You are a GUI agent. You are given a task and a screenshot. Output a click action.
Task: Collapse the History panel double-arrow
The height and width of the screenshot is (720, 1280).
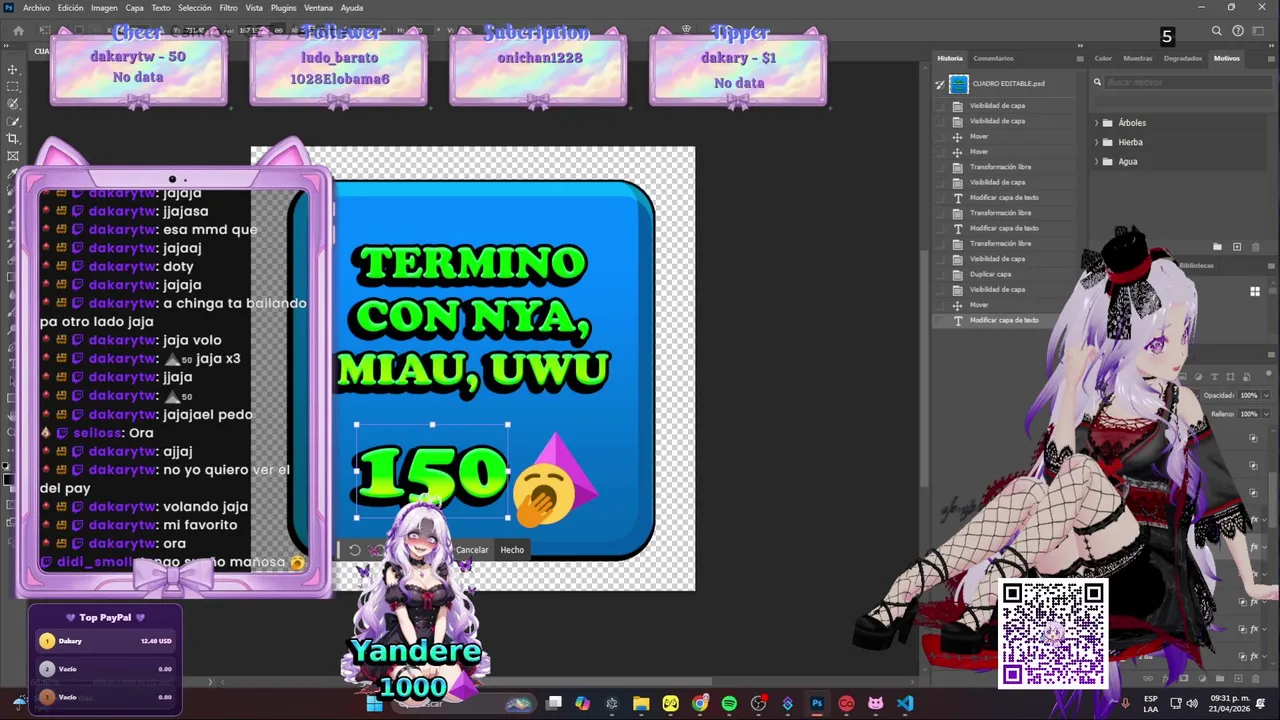(x=1079, y=45)
